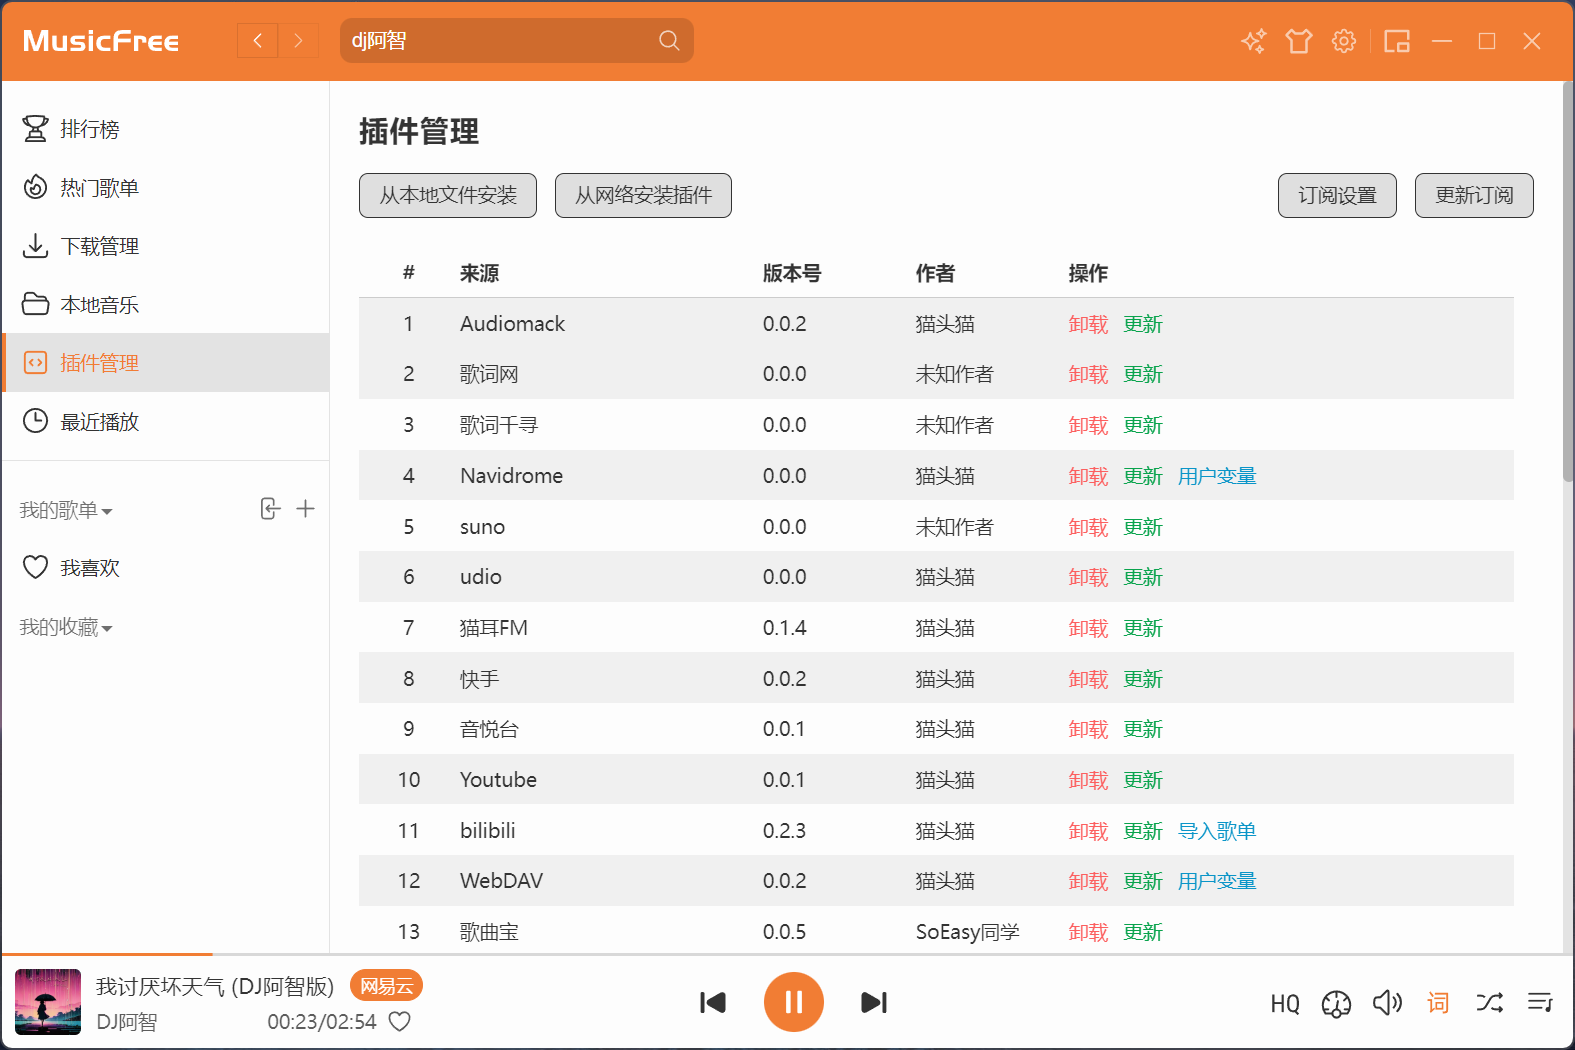Open 订阅设置 button

click(1337, 195)
